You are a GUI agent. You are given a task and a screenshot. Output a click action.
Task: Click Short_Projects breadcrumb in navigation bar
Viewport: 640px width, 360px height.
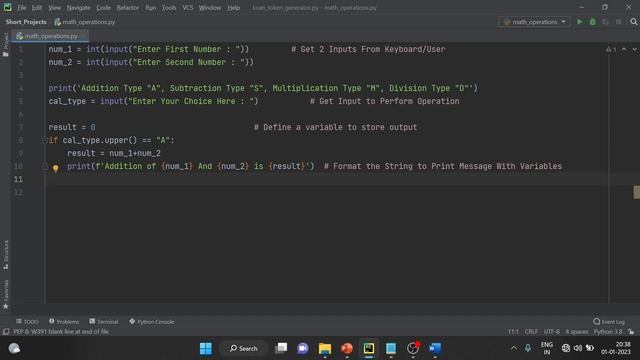click(x=26, y=22)
